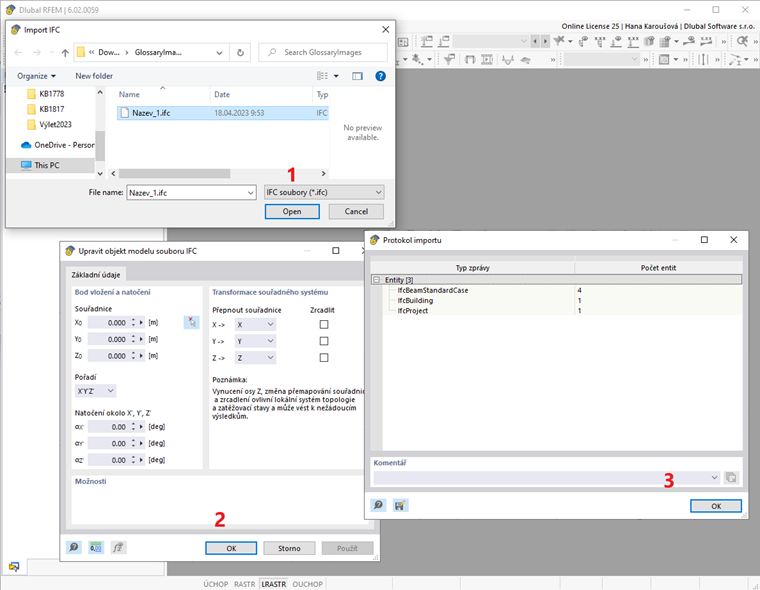Click OK in Protokol importu
The image size is (760, 590).
tap(716, 506)
